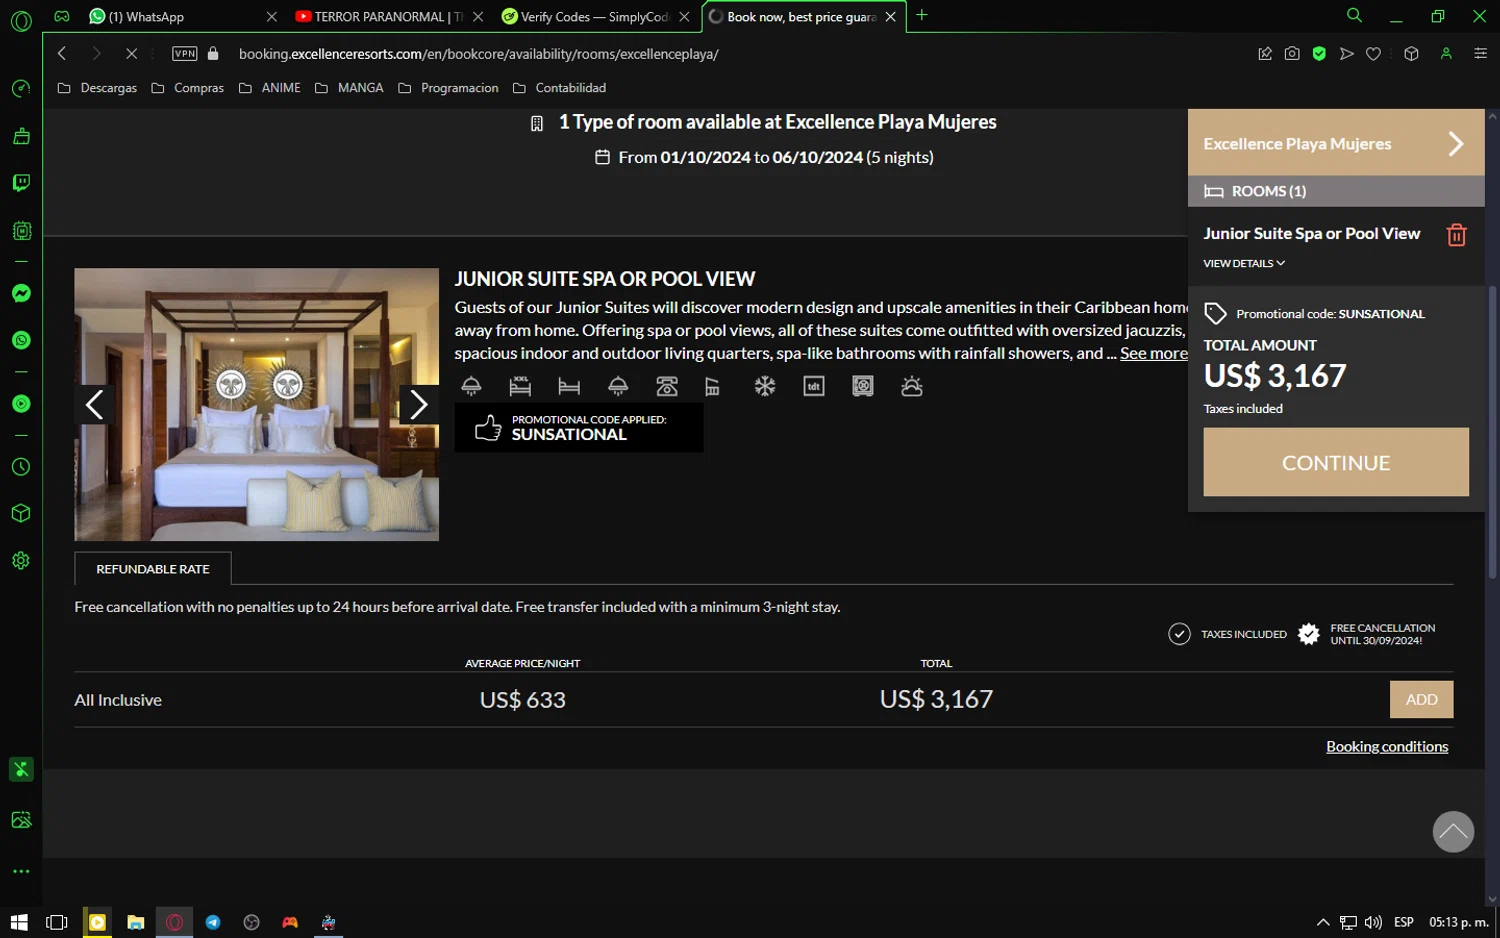This screenshot has height=938, width=1500.
Task: Open the GX Control speedometer sidebar icon
Action: tap(21, 89)
